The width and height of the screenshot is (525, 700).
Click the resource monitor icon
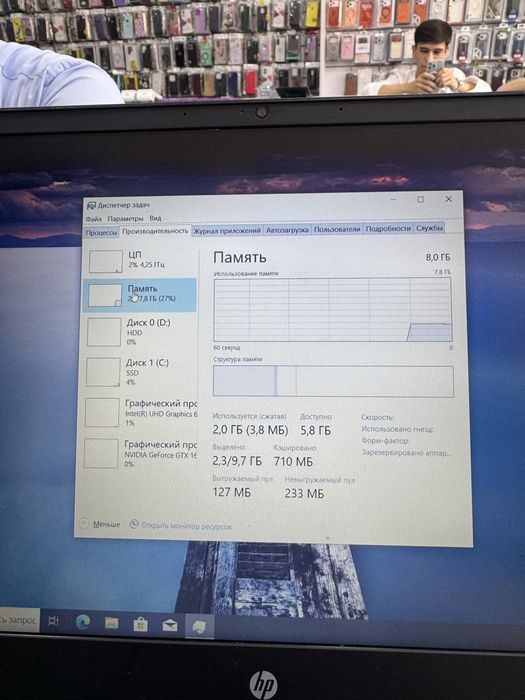coord(134,524)
